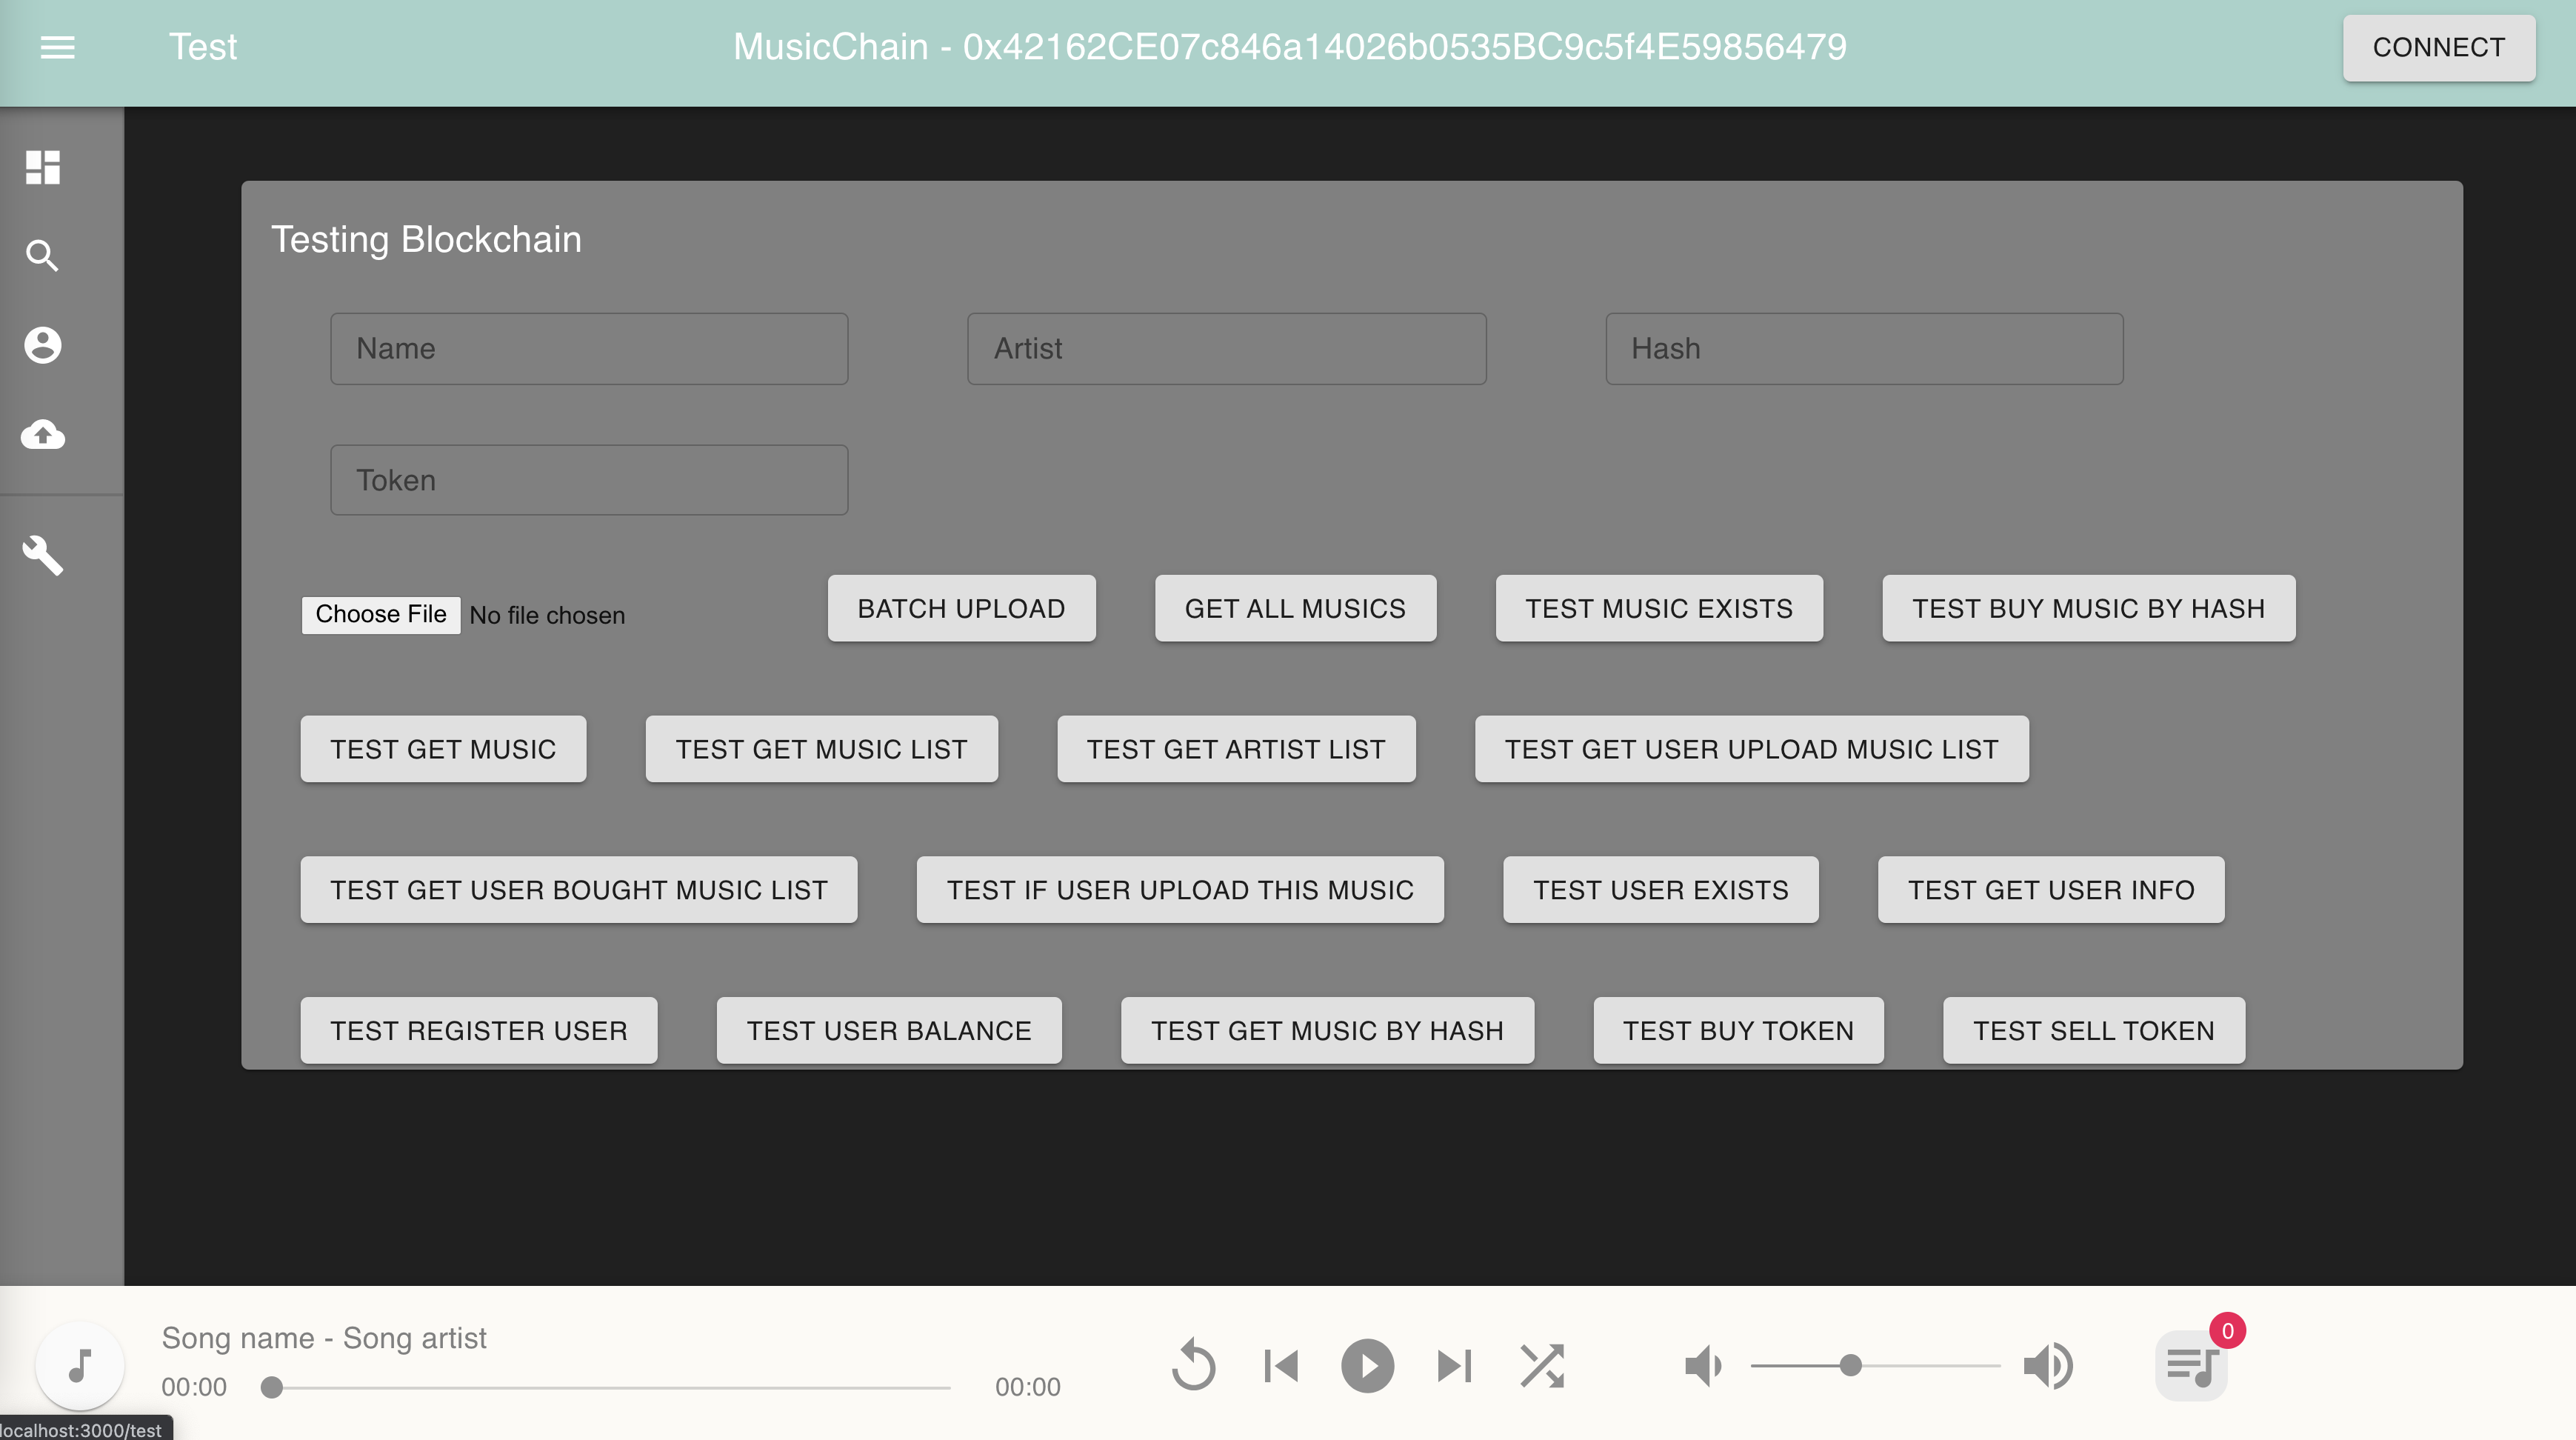Go to the previous track

click(1281, 1366)
